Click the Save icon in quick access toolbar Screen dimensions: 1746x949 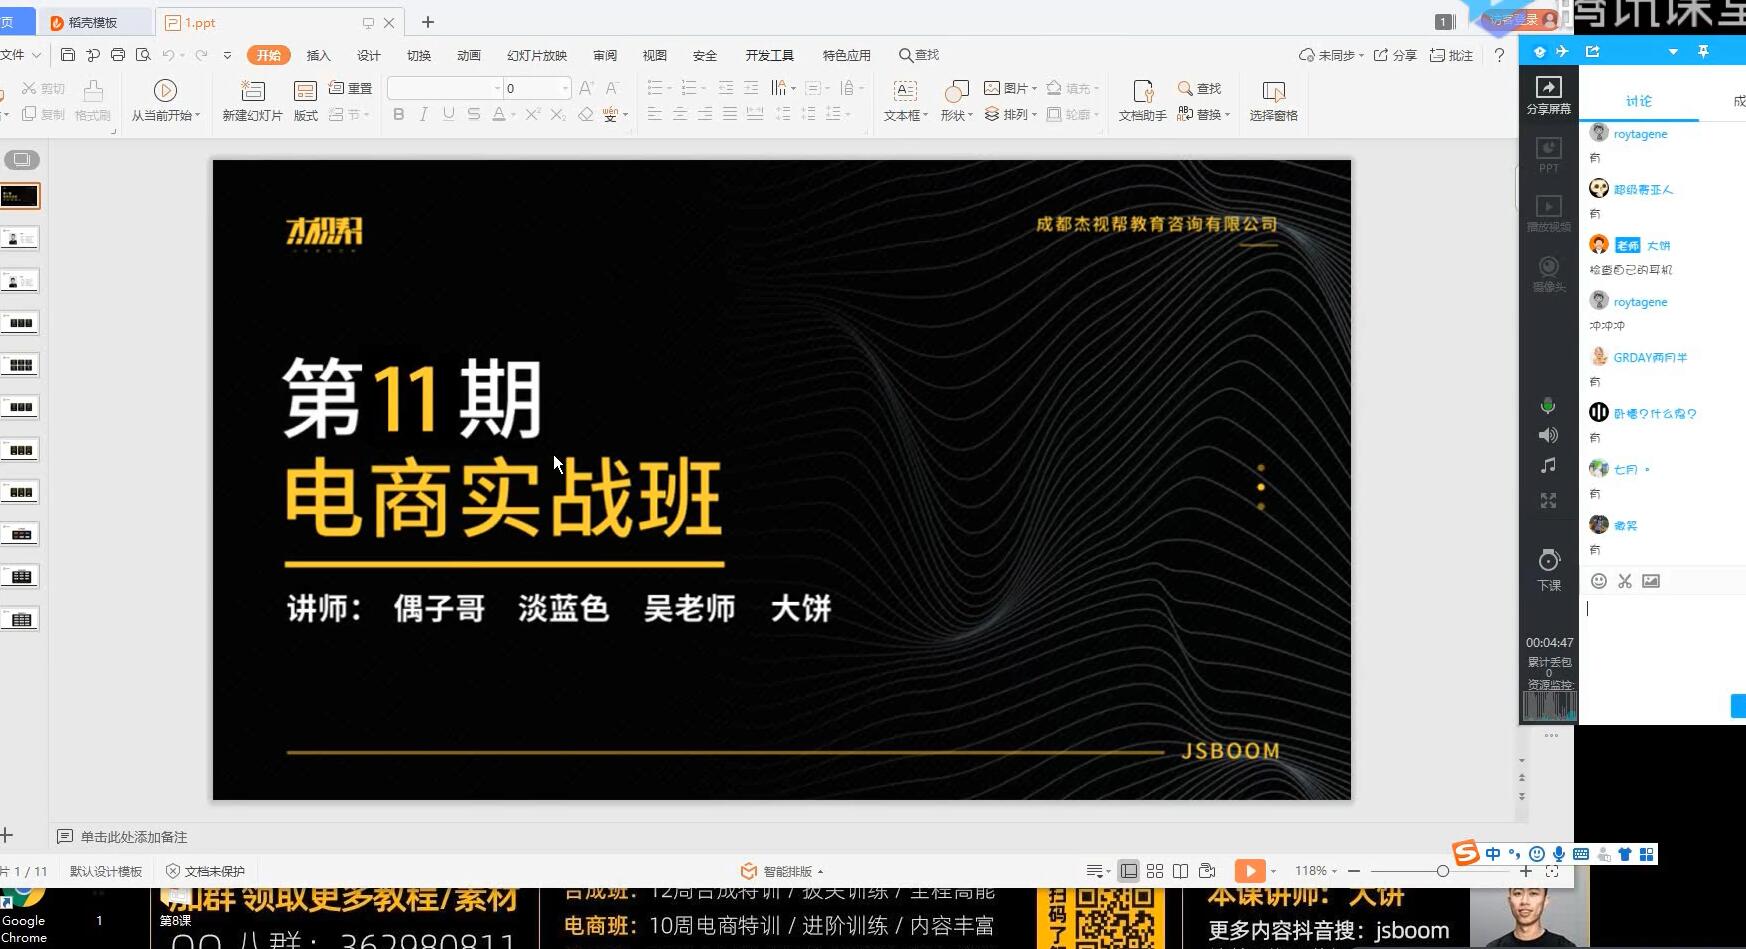[68, 55]
